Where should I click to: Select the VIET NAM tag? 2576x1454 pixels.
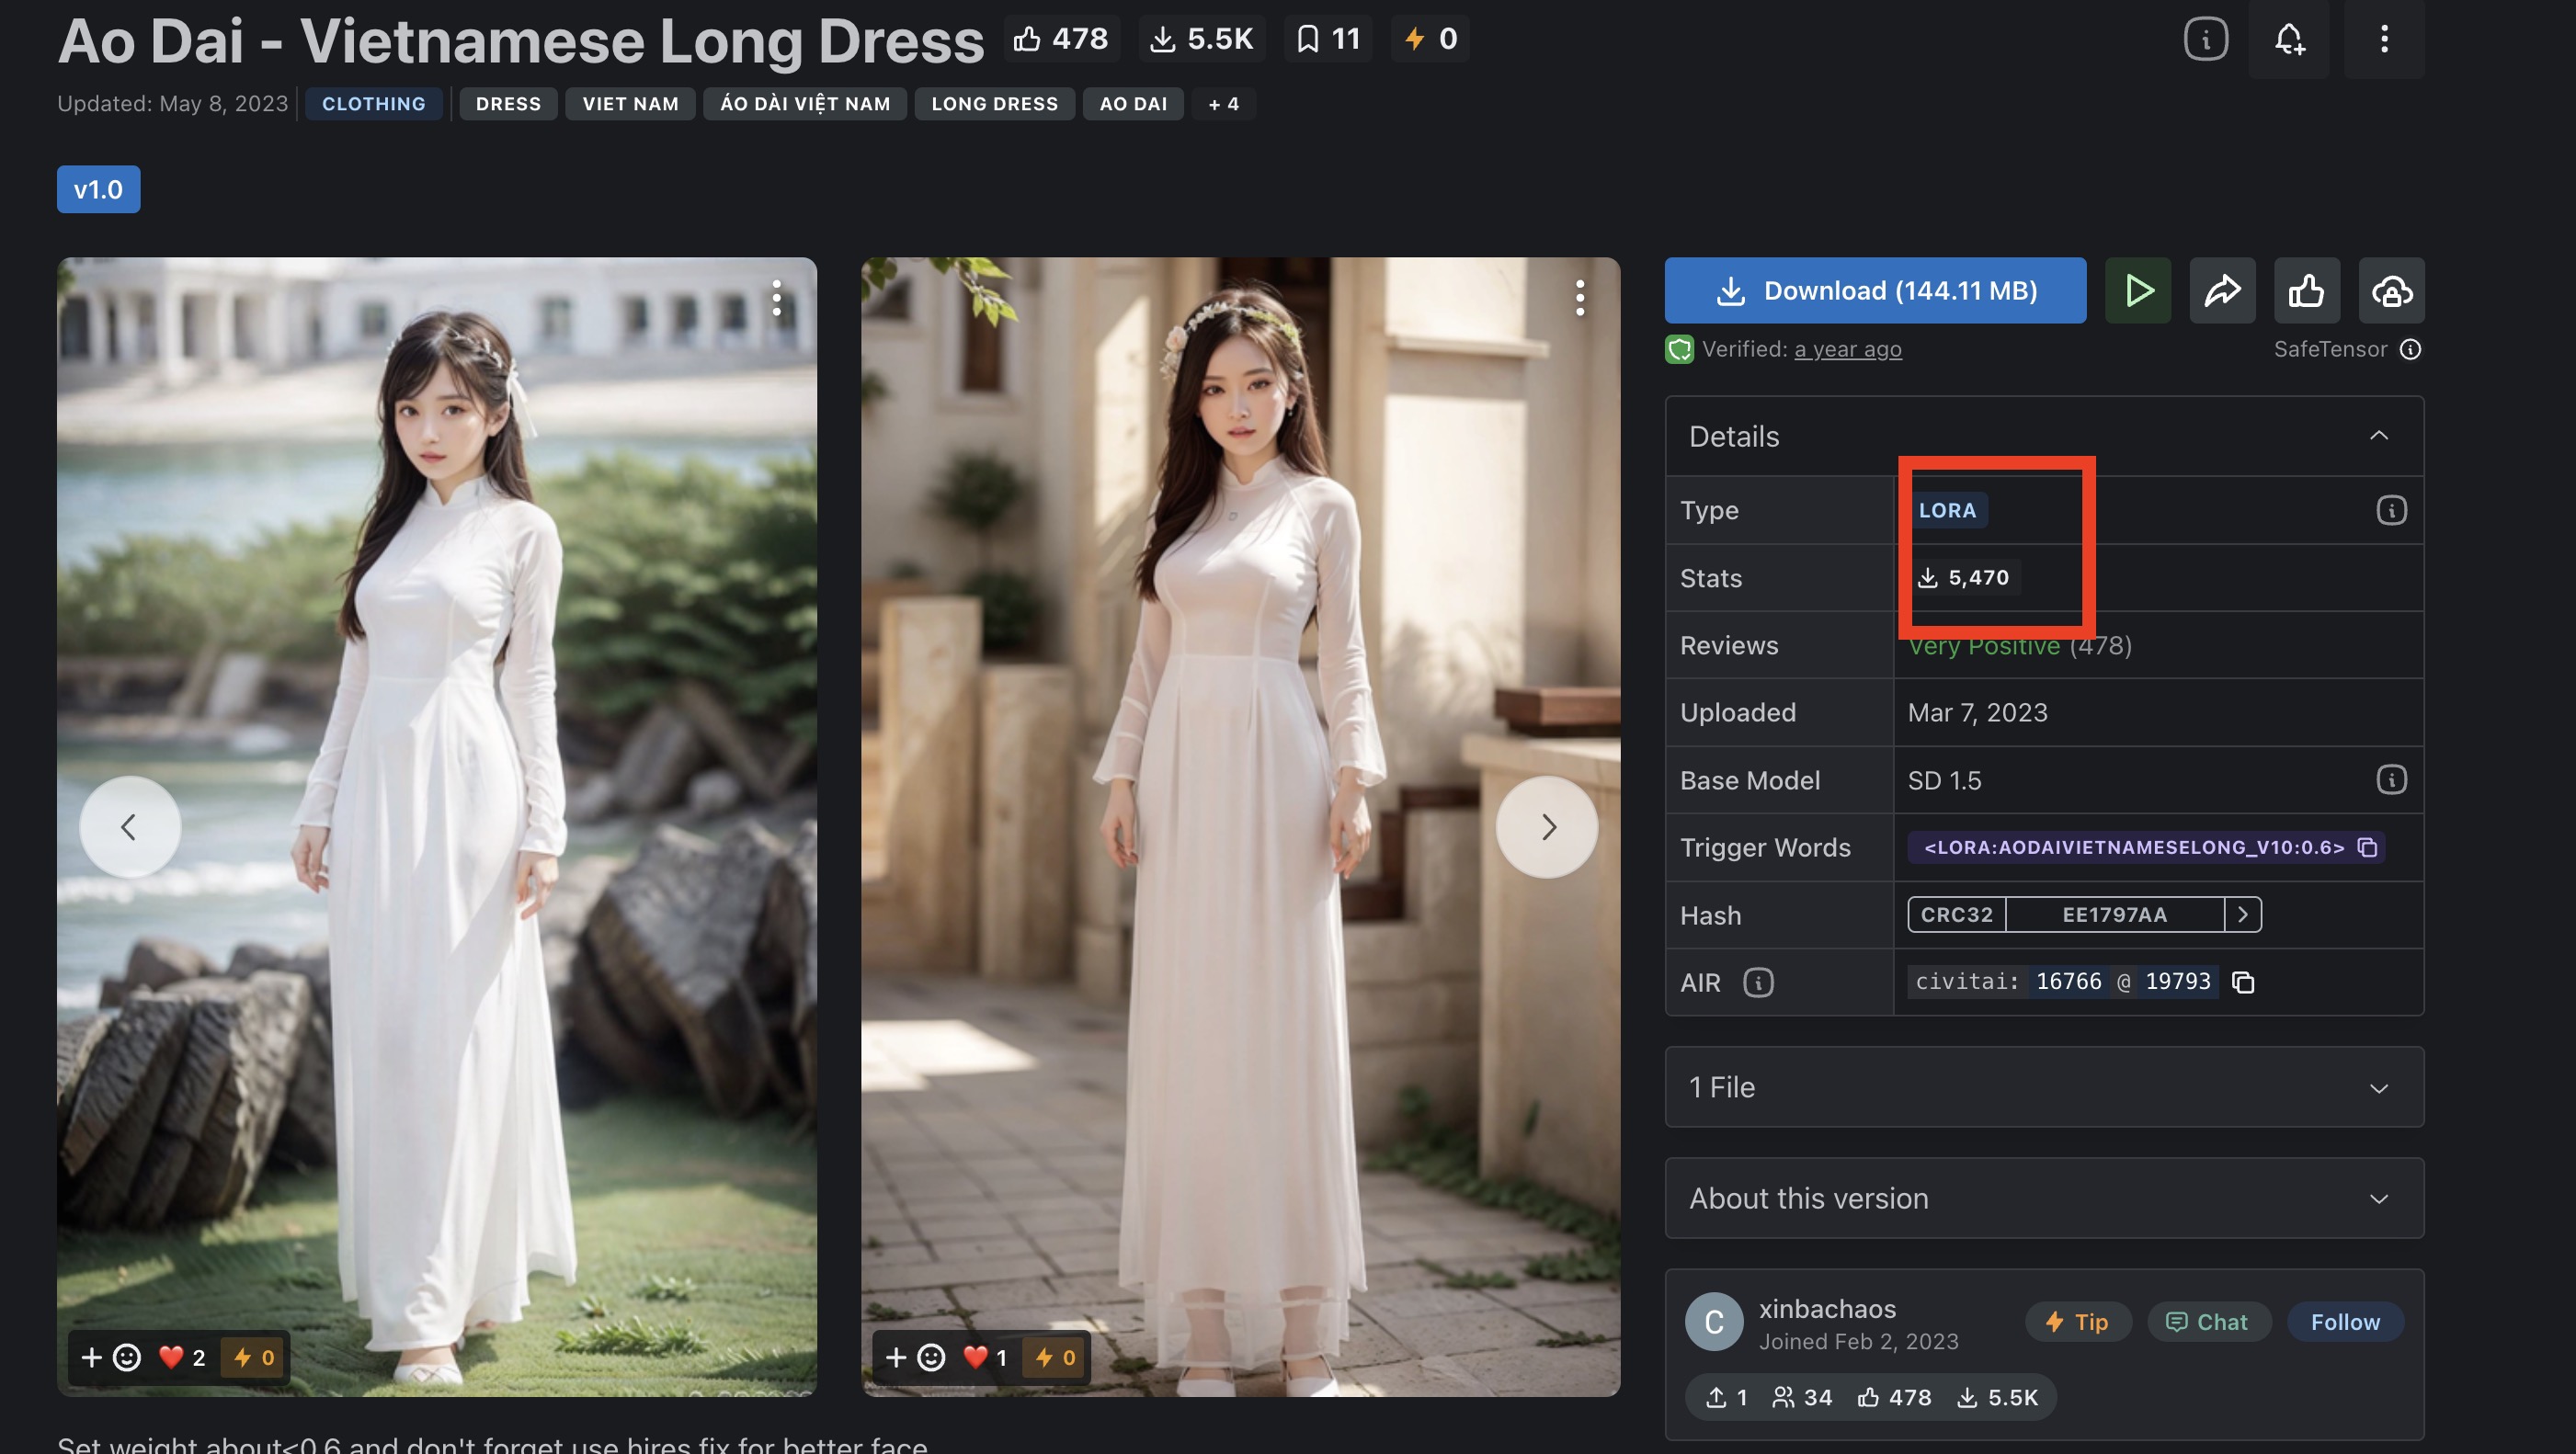(x=630, y=104)
